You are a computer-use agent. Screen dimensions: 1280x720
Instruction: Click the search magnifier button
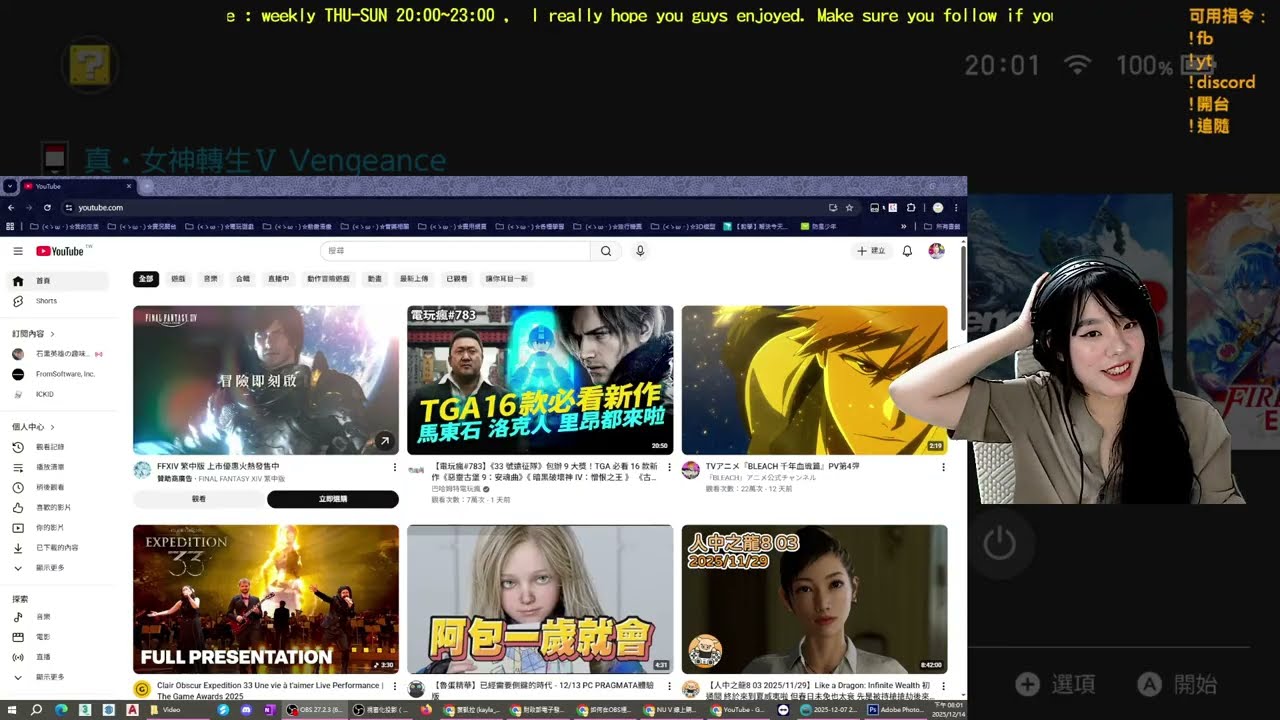pos(605,251)
